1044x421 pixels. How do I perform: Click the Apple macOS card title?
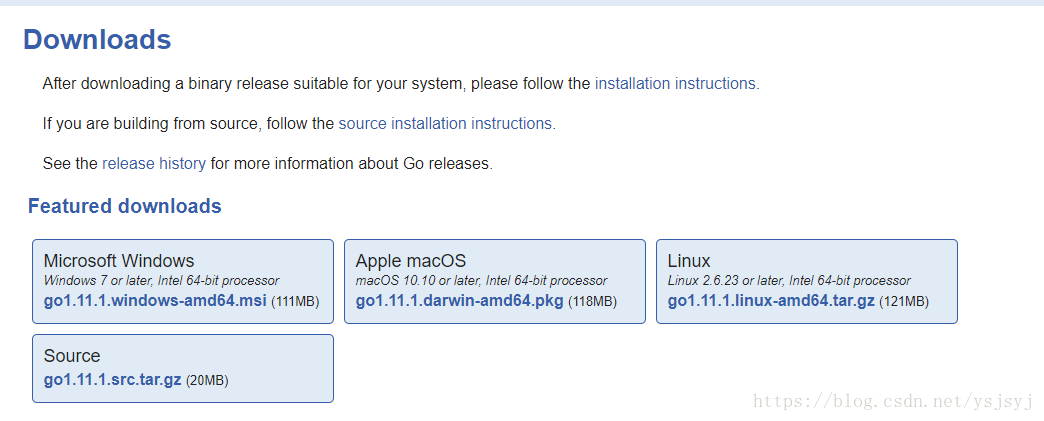(x=411, y=260)
